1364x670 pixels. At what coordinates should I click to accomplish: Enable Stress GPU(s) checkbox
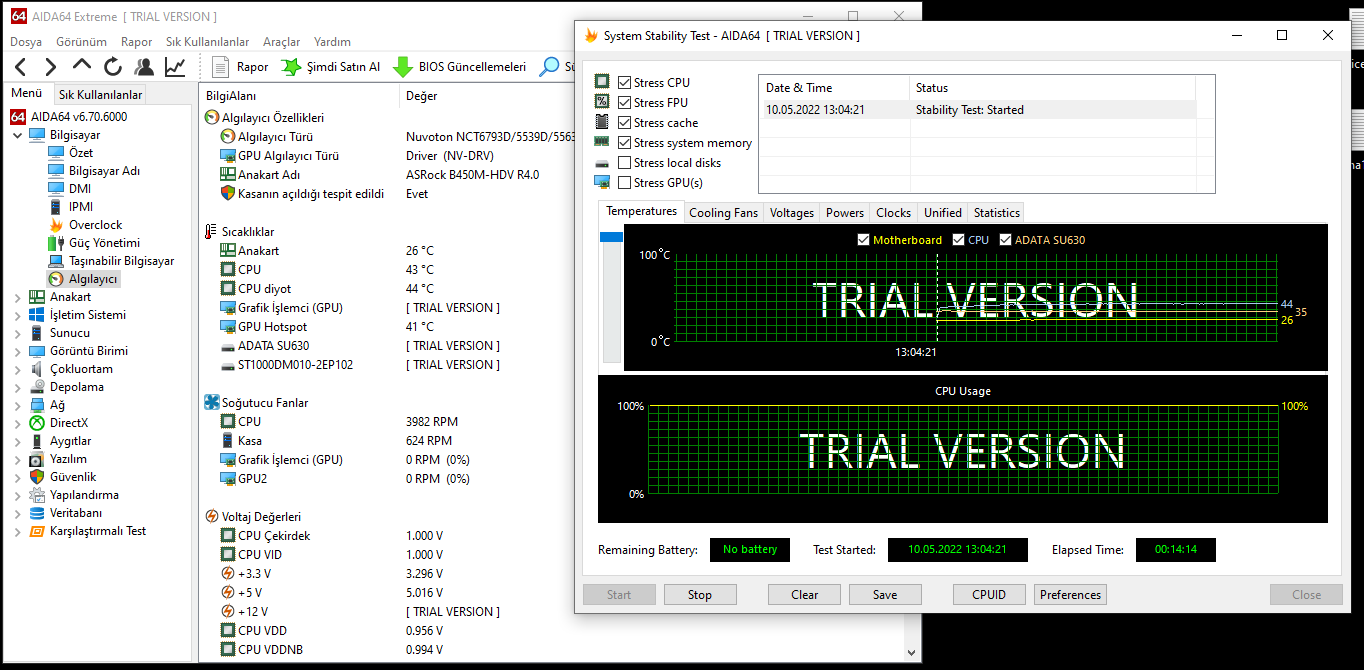[x=625, y=182]
